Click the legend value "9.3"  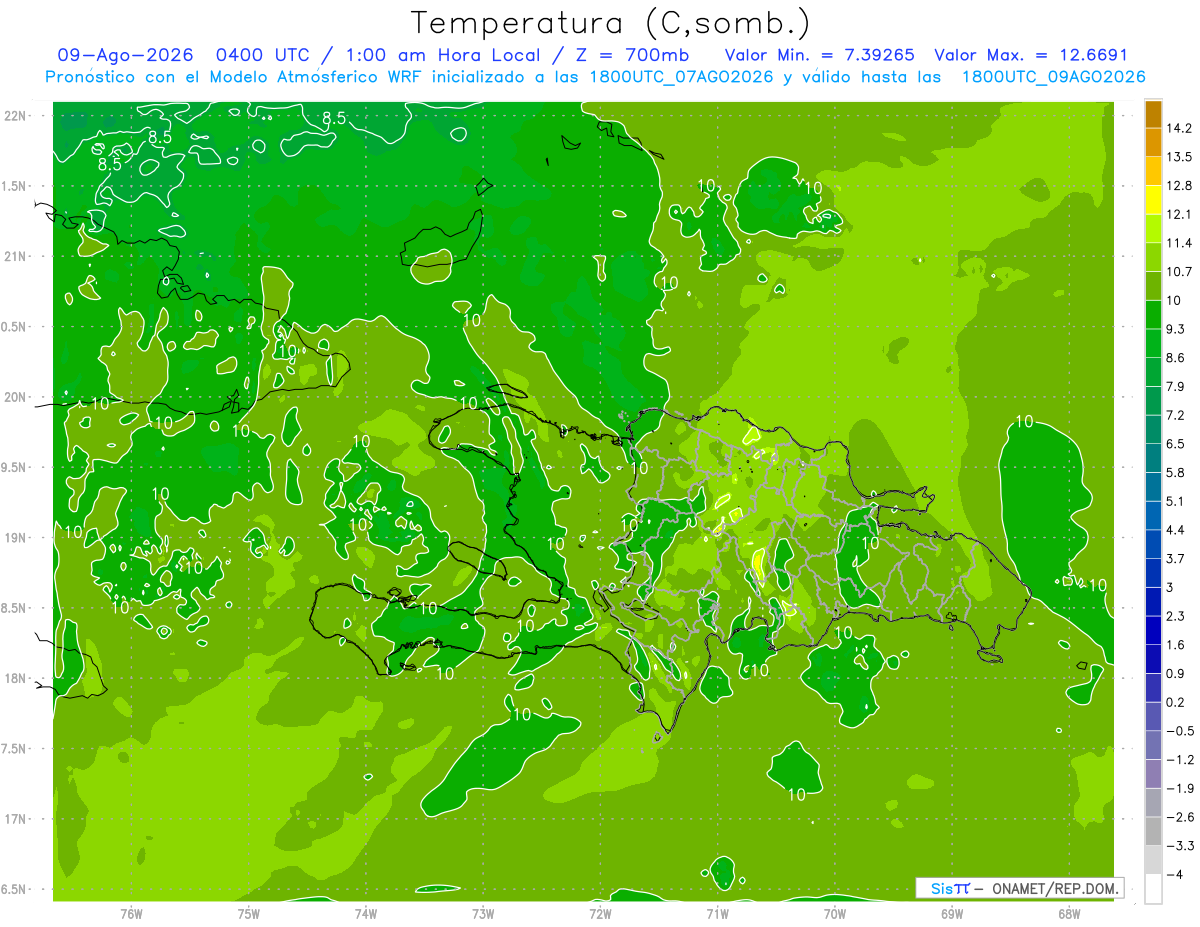1177,329
